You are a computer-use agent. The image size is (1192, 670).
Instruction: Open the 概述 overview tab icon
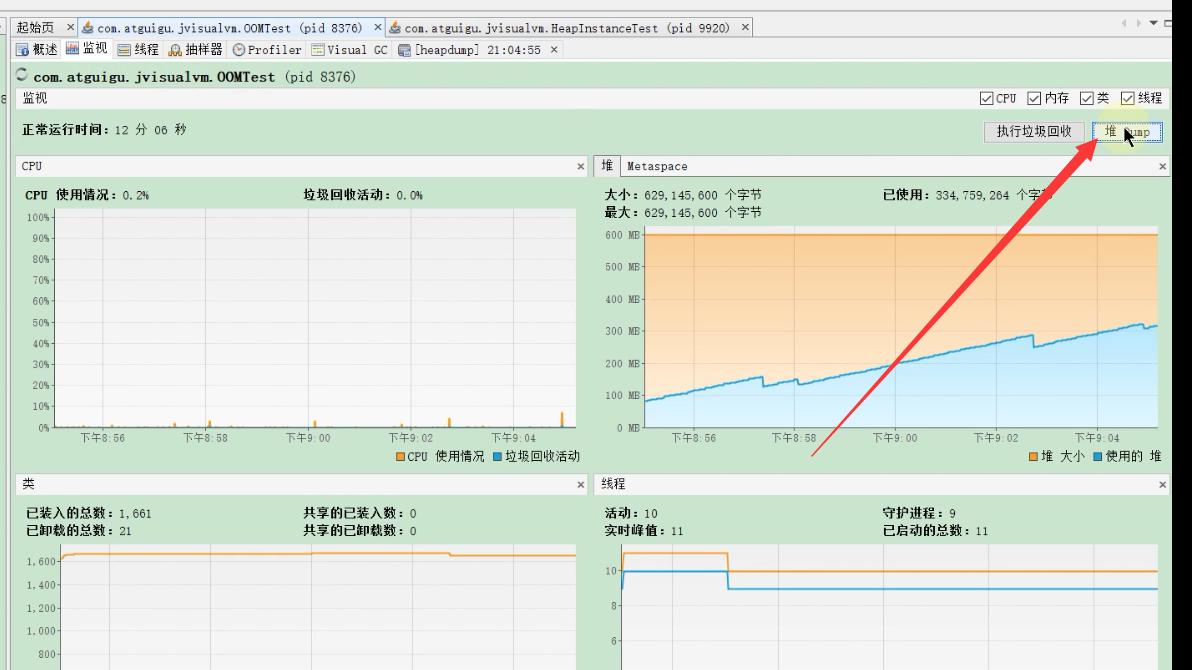(23, 50)
